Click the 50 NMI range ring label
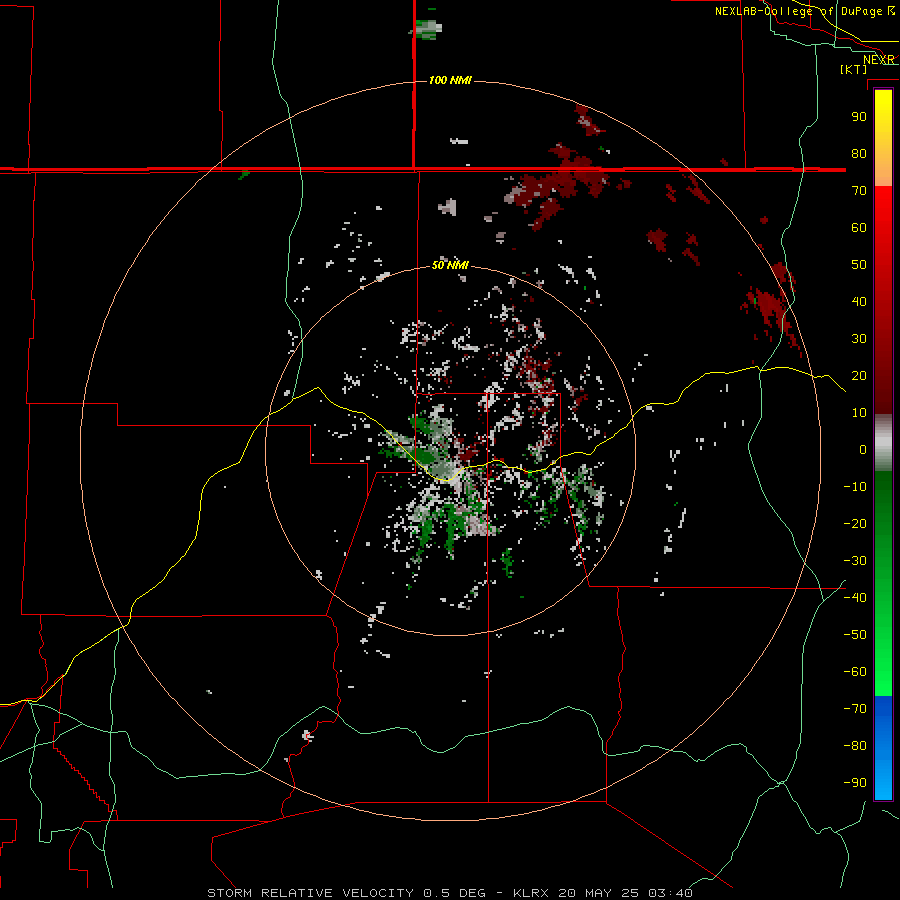900x900 pixels. [450, 265]
